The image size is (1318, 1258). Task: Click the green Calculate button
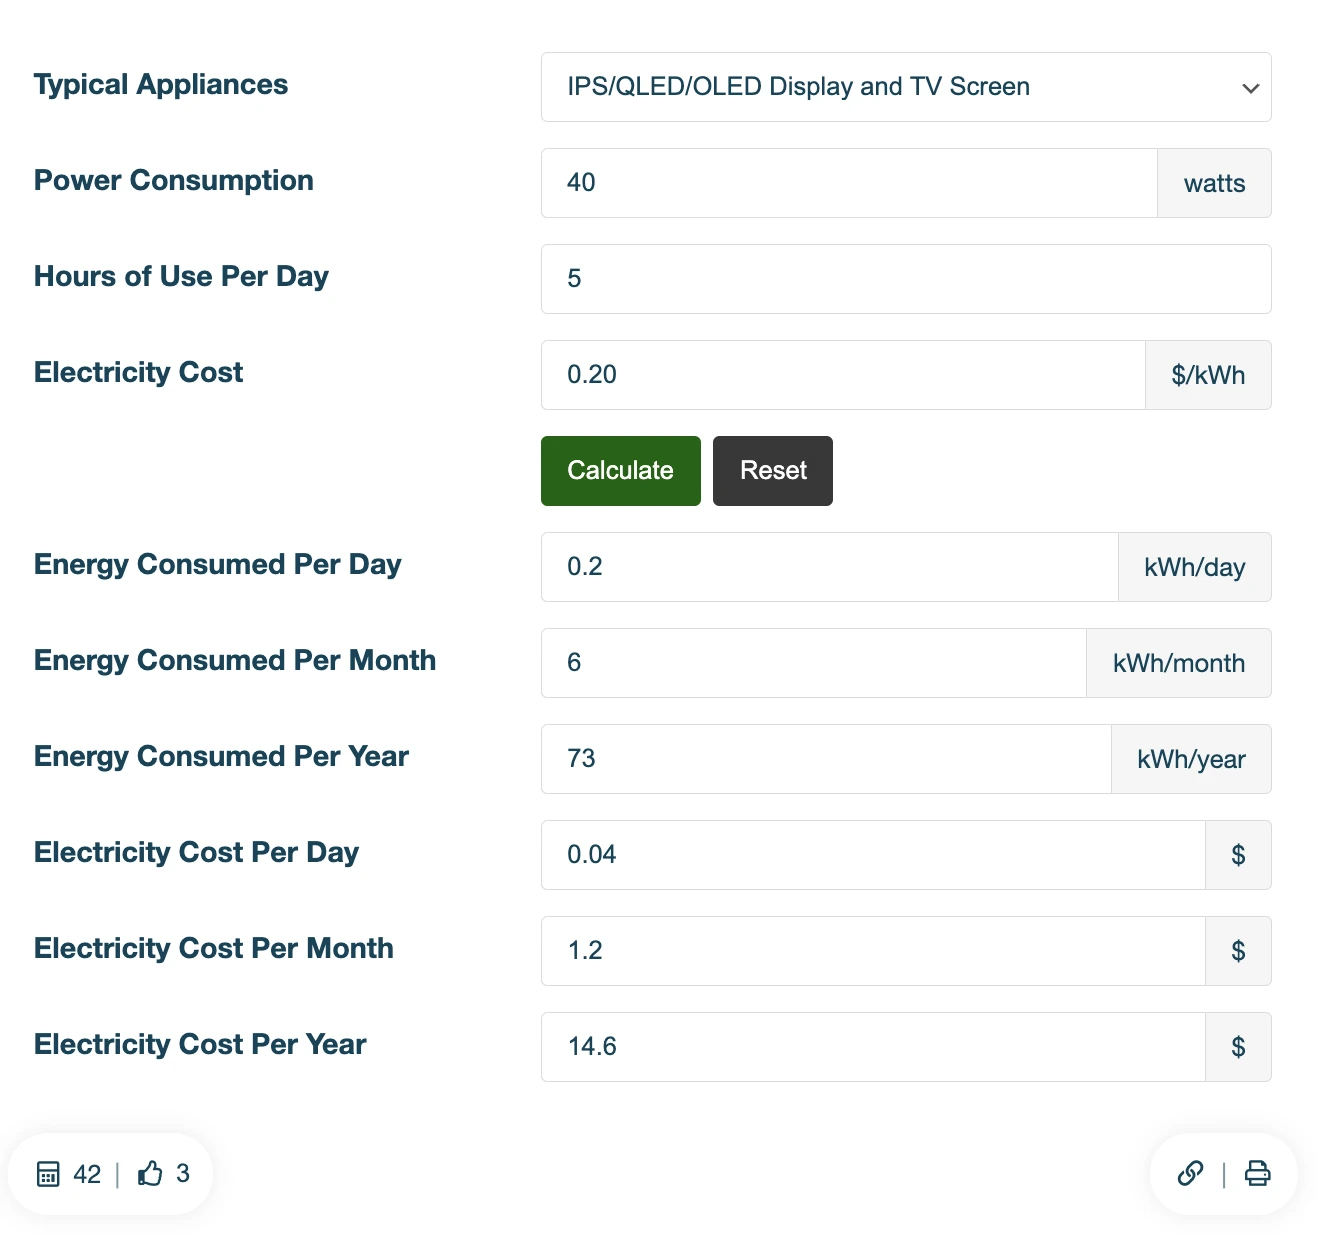point(621,471)
